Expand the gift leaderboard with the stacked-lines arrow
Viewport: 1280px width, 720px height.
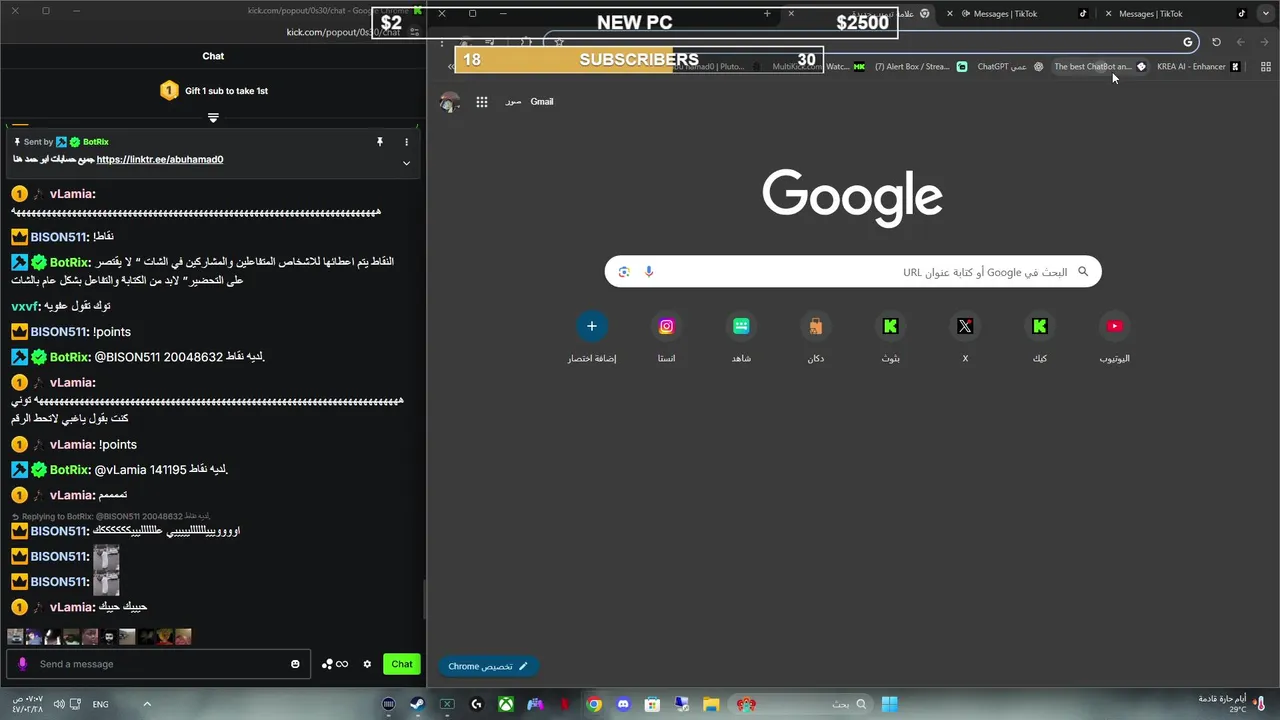coord(213,118)
